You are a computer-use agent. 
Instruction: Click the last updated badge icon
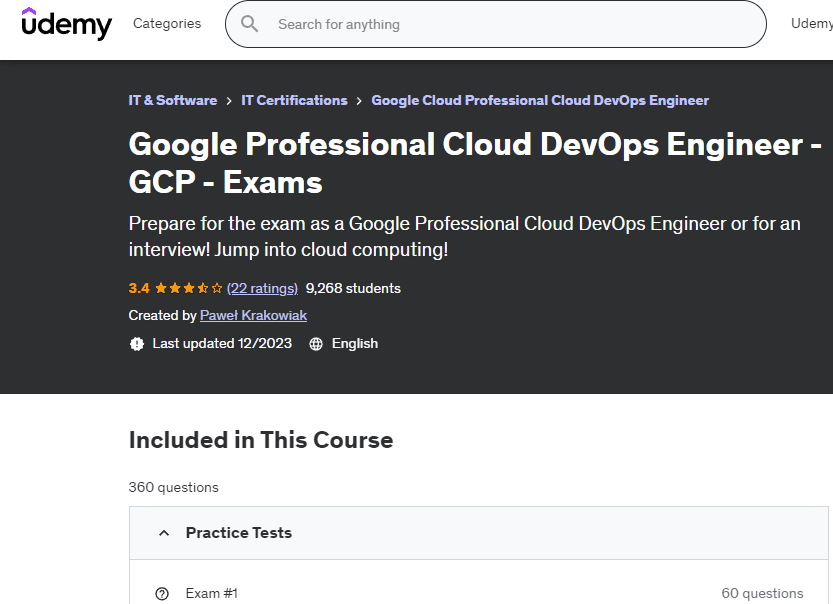click(x=137, y=344)
